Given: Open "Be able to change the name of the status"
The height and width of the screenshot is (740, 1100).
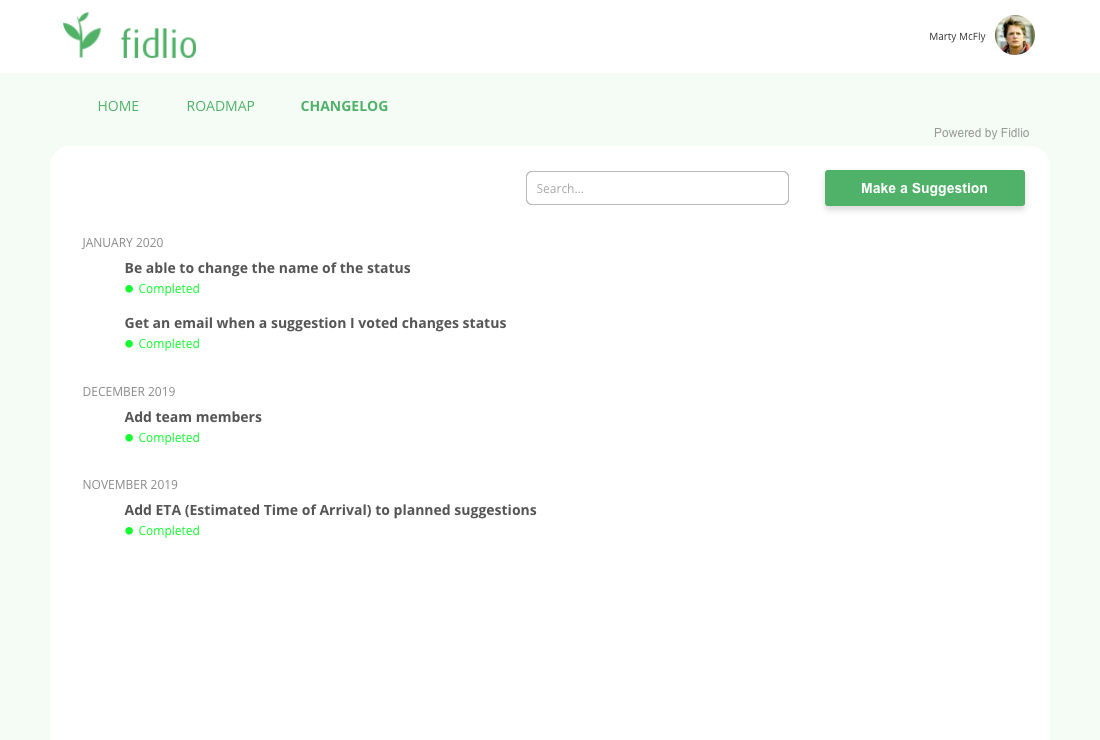Looking at the screenshot, I should point(267,268).
